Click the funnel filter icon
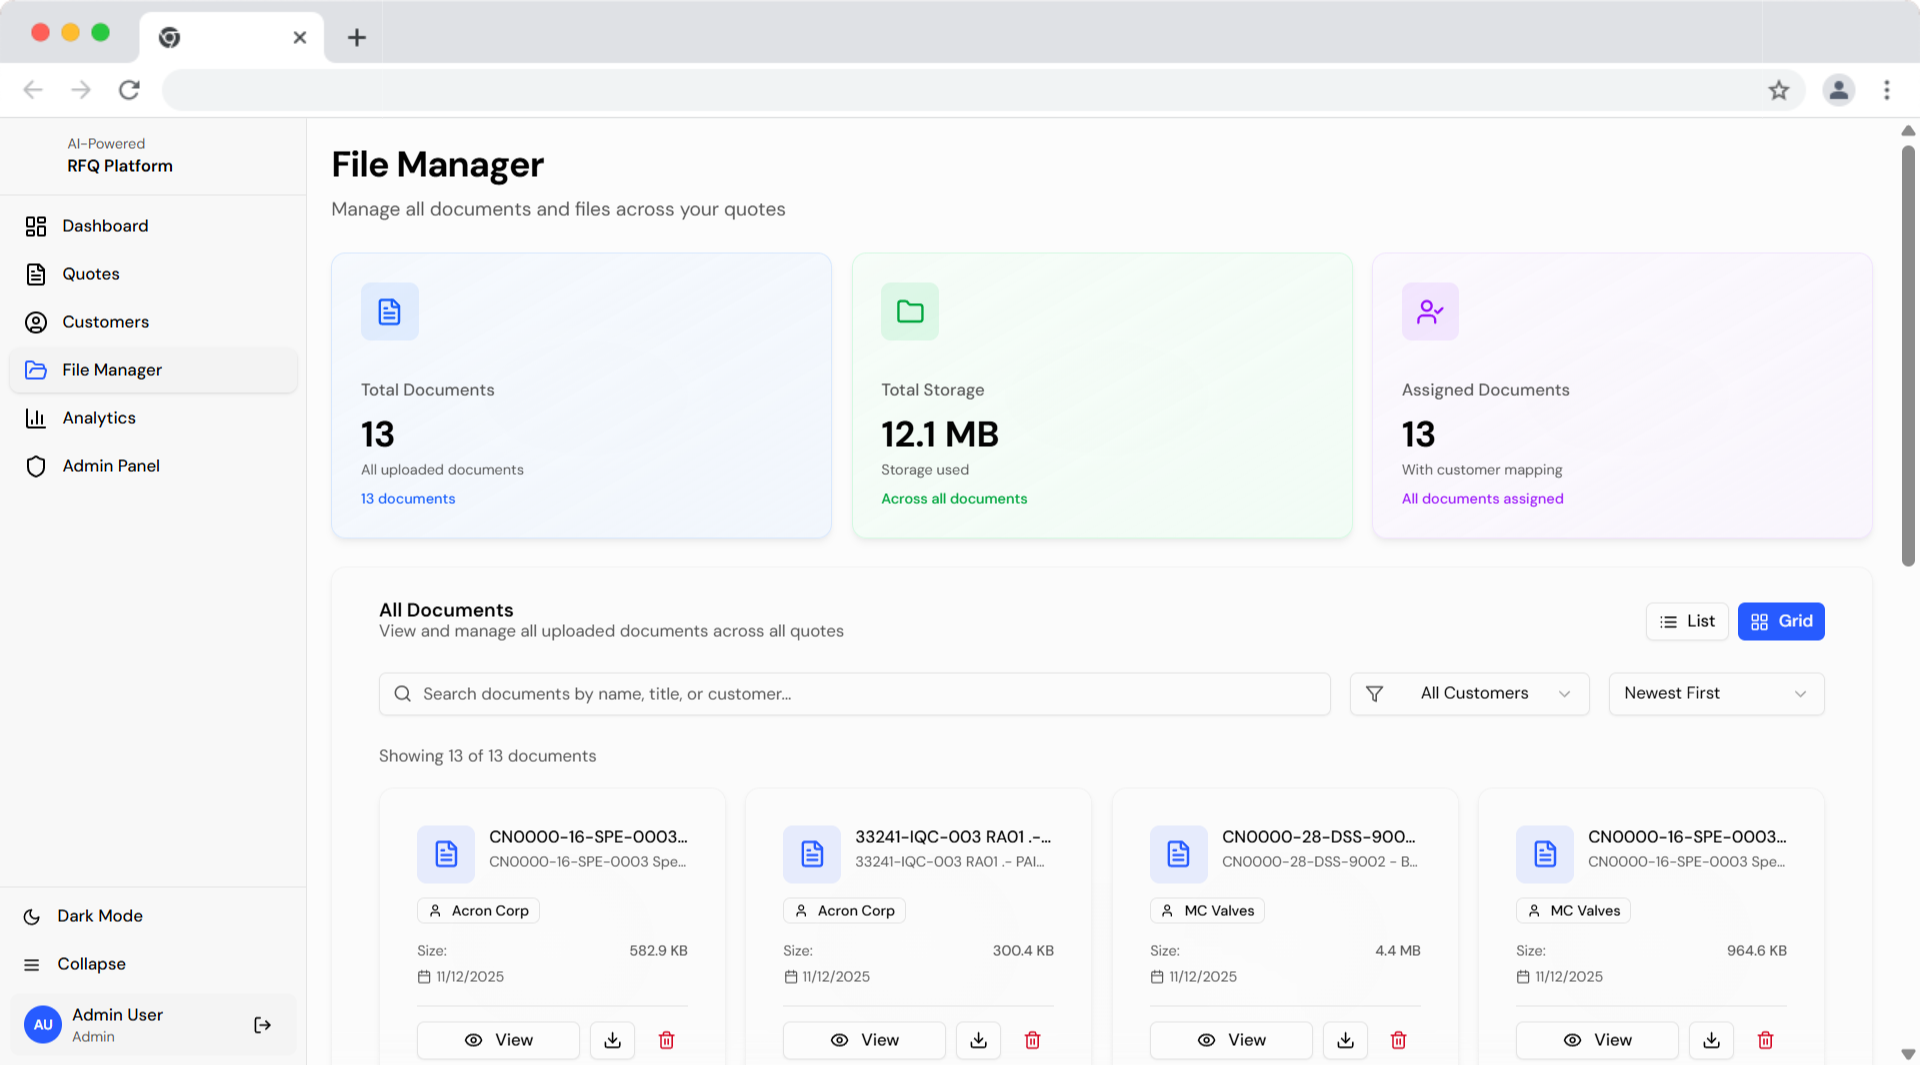The height and width of the screenshot is (1065, 1920). tap(1375, 694)
